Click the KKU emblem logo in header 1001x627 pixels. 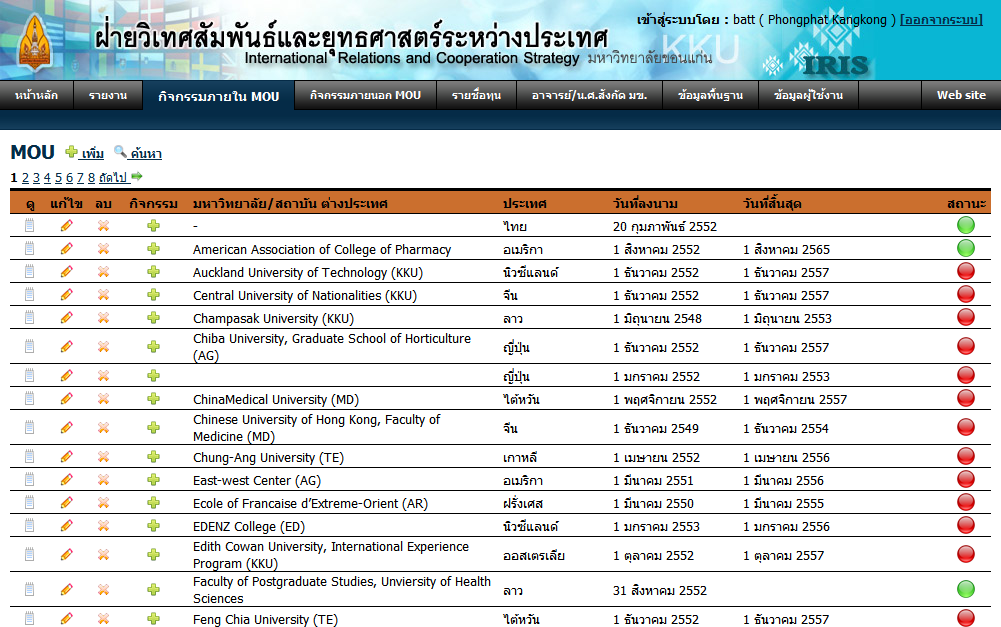35,42
